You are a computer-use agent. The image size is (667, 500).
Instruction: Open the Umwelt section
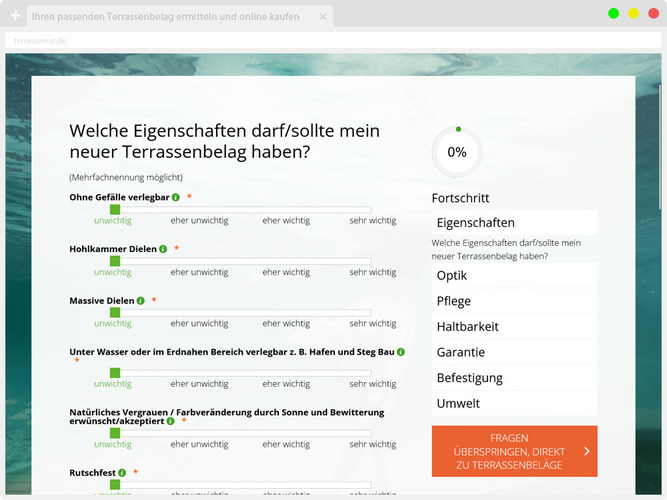tap(514, 404)
